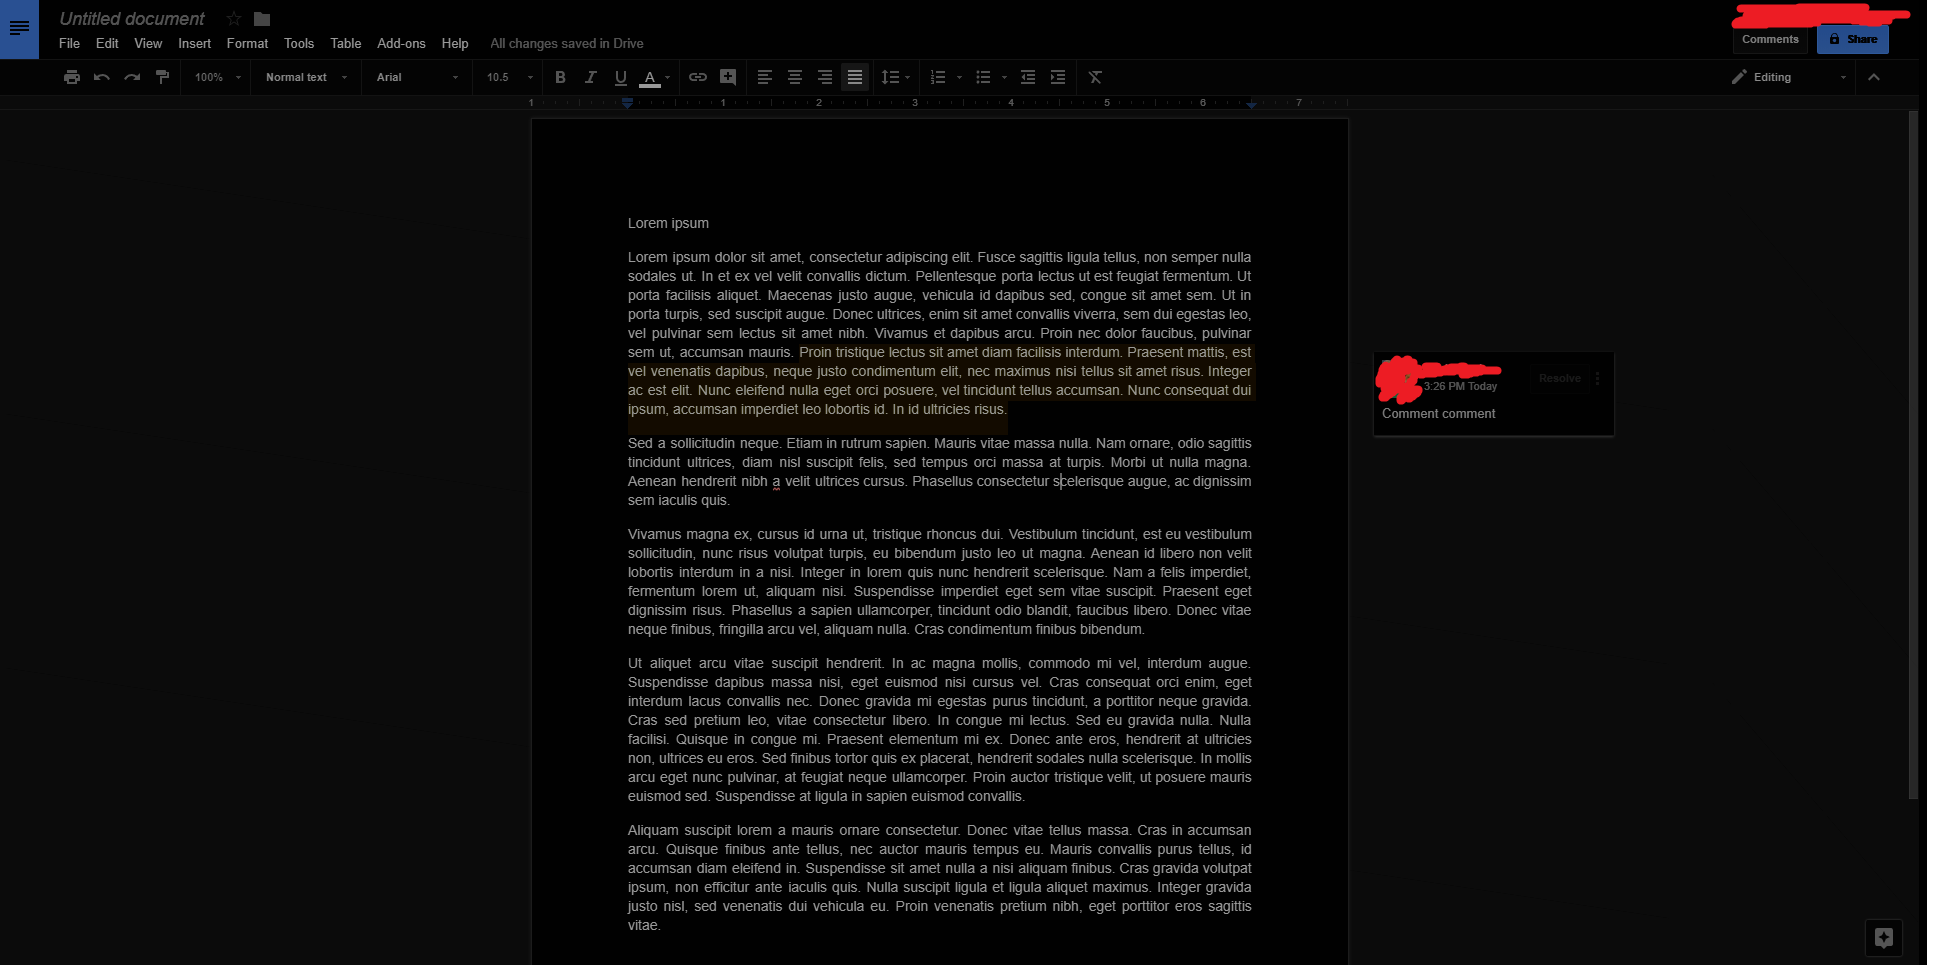The height and width of the screenshot is (965, 1936).
Task: Increase the indent
Action: [1058, 77]
